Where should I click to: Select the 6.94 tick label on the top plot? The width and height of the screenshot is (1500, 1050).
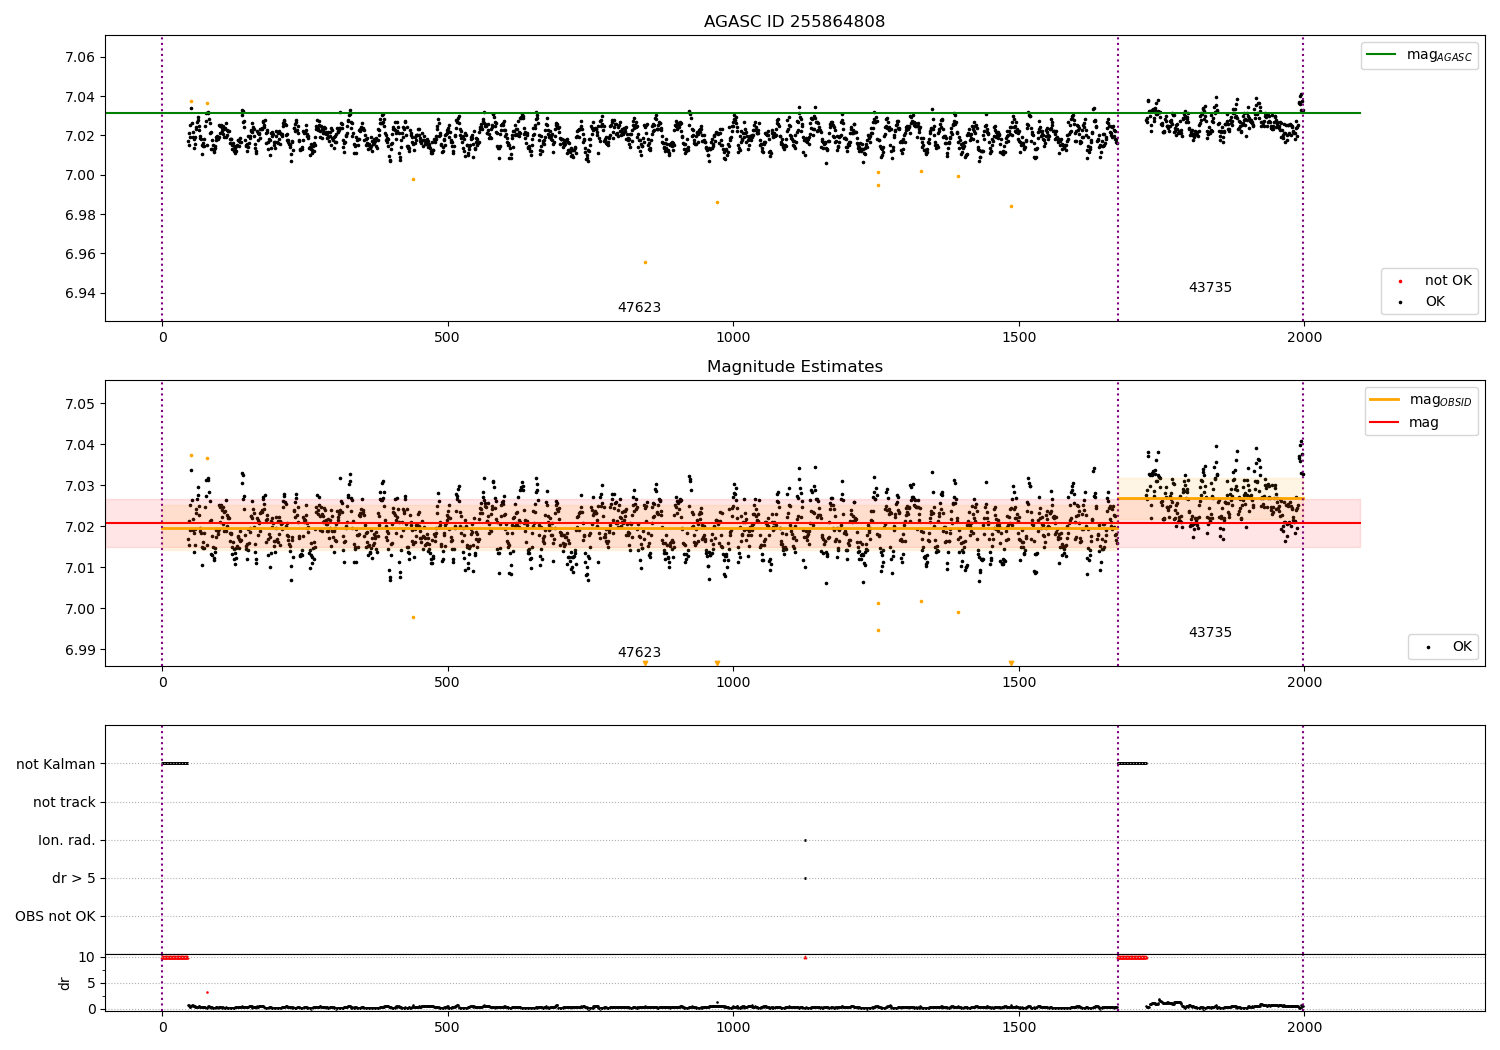(81, 293)
